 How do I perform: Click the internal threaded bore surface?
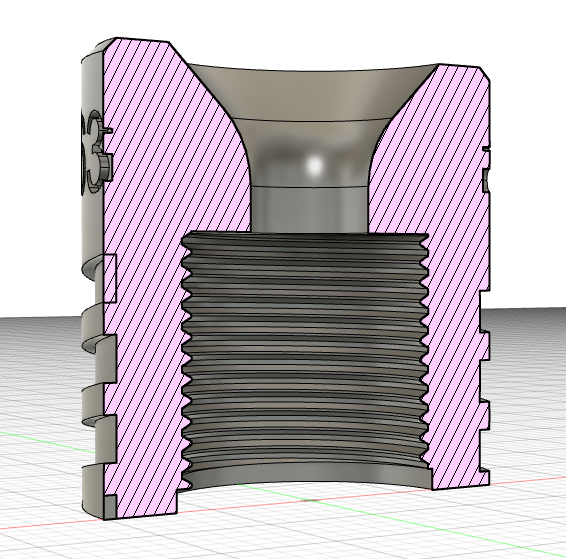(305, 350)
